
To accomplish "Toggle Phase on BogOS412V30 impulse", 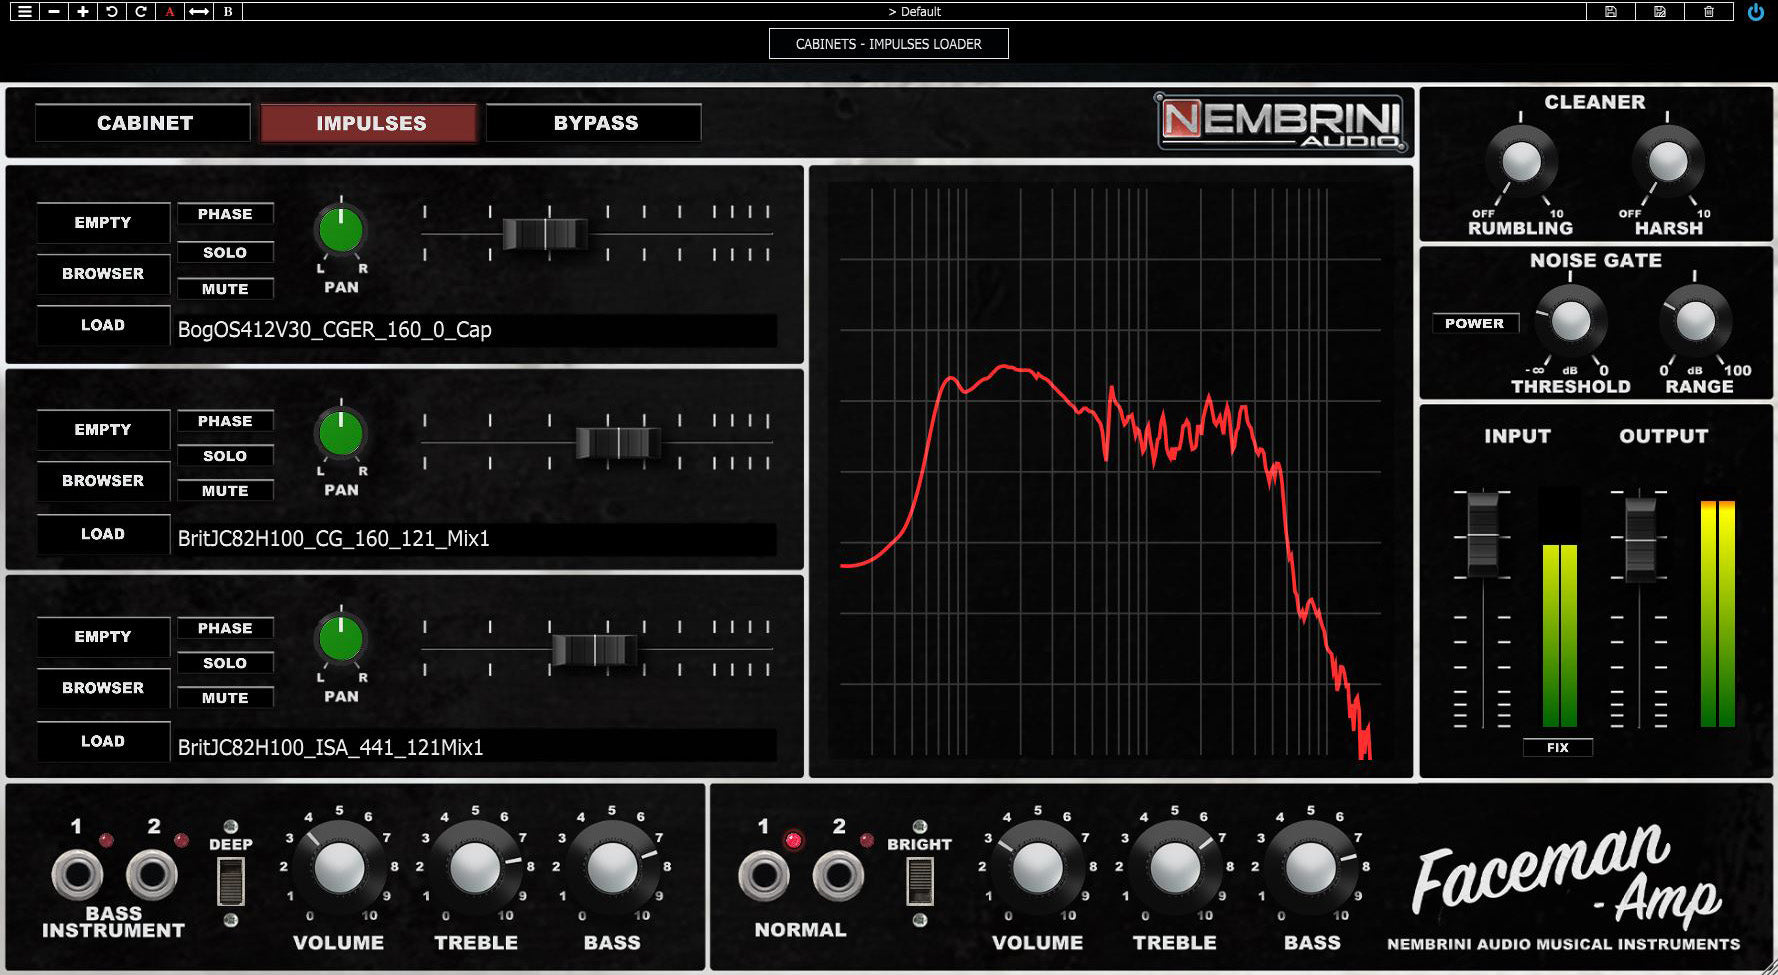I will point(225,214).
